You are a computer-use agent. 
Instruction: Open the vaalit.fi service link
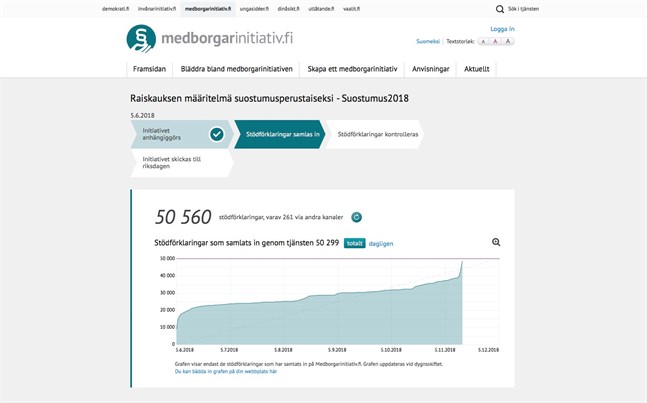click(x=351, y=9)
